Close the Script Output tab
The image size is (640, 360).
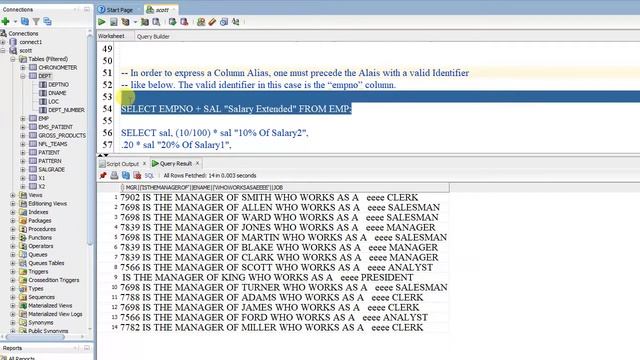click(144, 164)
